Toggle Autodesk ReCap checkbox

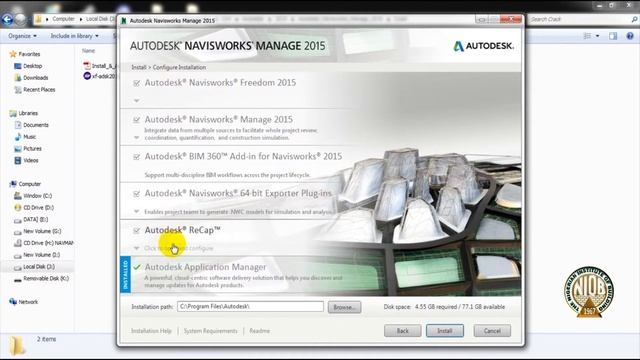[136, 231]
